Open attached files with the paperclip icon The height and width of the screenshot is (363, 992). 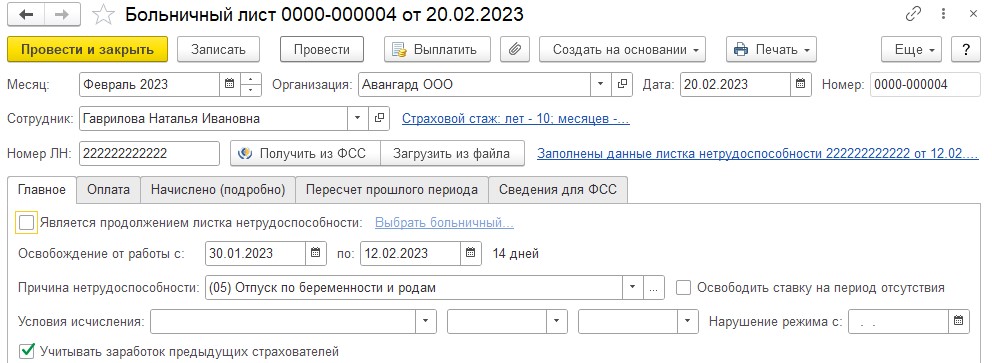coord(514,49)
